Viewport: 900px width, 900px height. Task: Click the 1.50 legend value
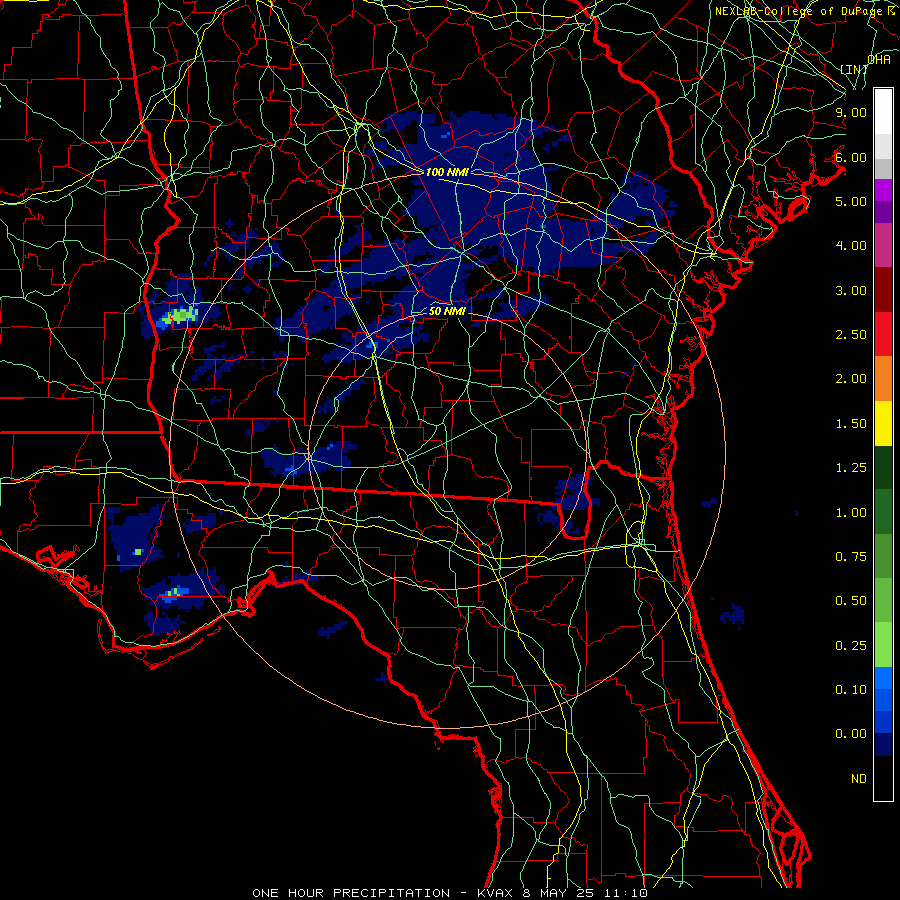[851, 424]
